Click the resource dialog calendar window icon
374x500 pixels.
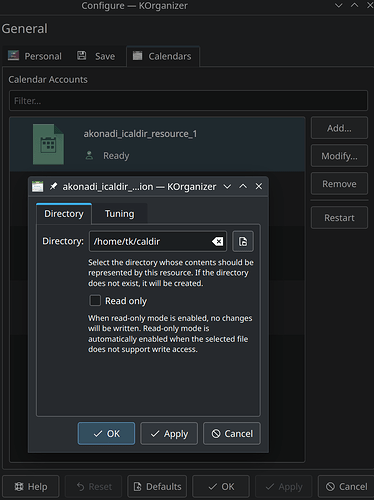pos(37,186)
